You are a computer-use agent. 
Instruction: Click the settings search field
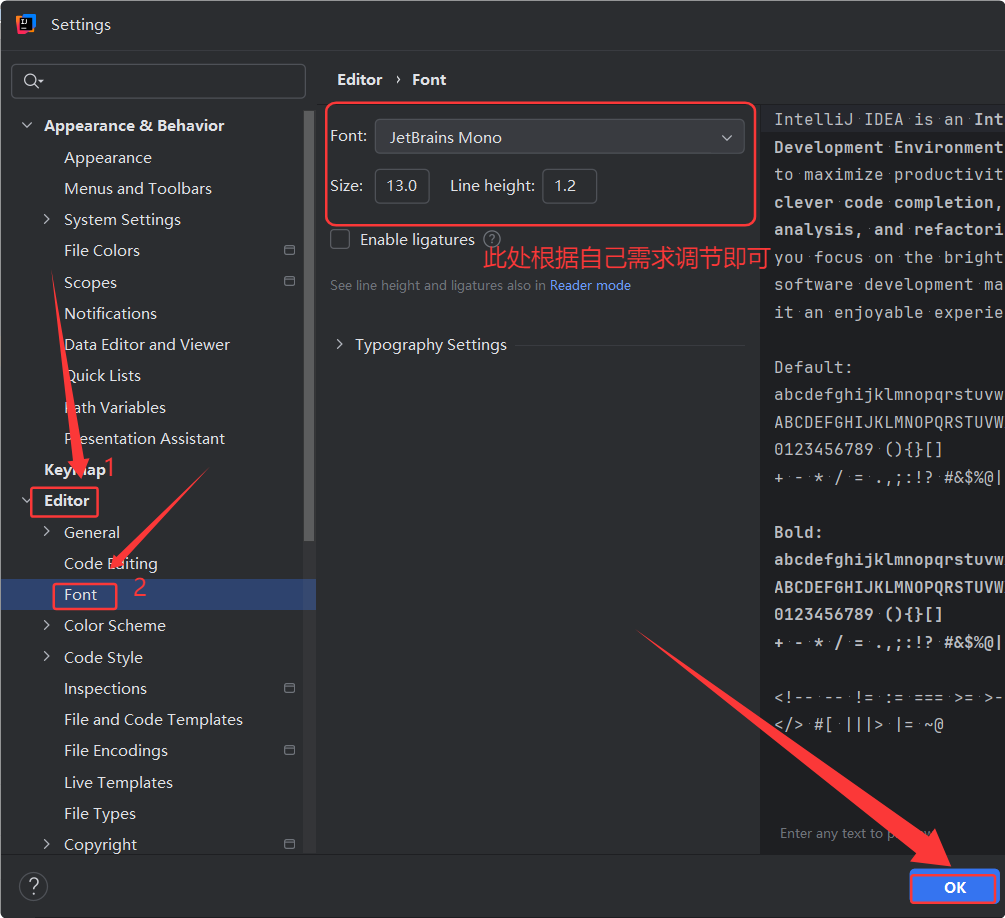pyautogui.click(x=158, y=81)
